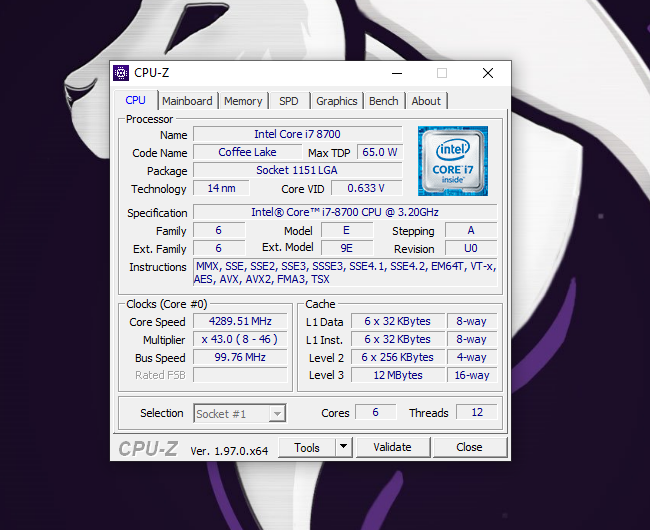Click the core speed '4289.51 MHz'

240,321
